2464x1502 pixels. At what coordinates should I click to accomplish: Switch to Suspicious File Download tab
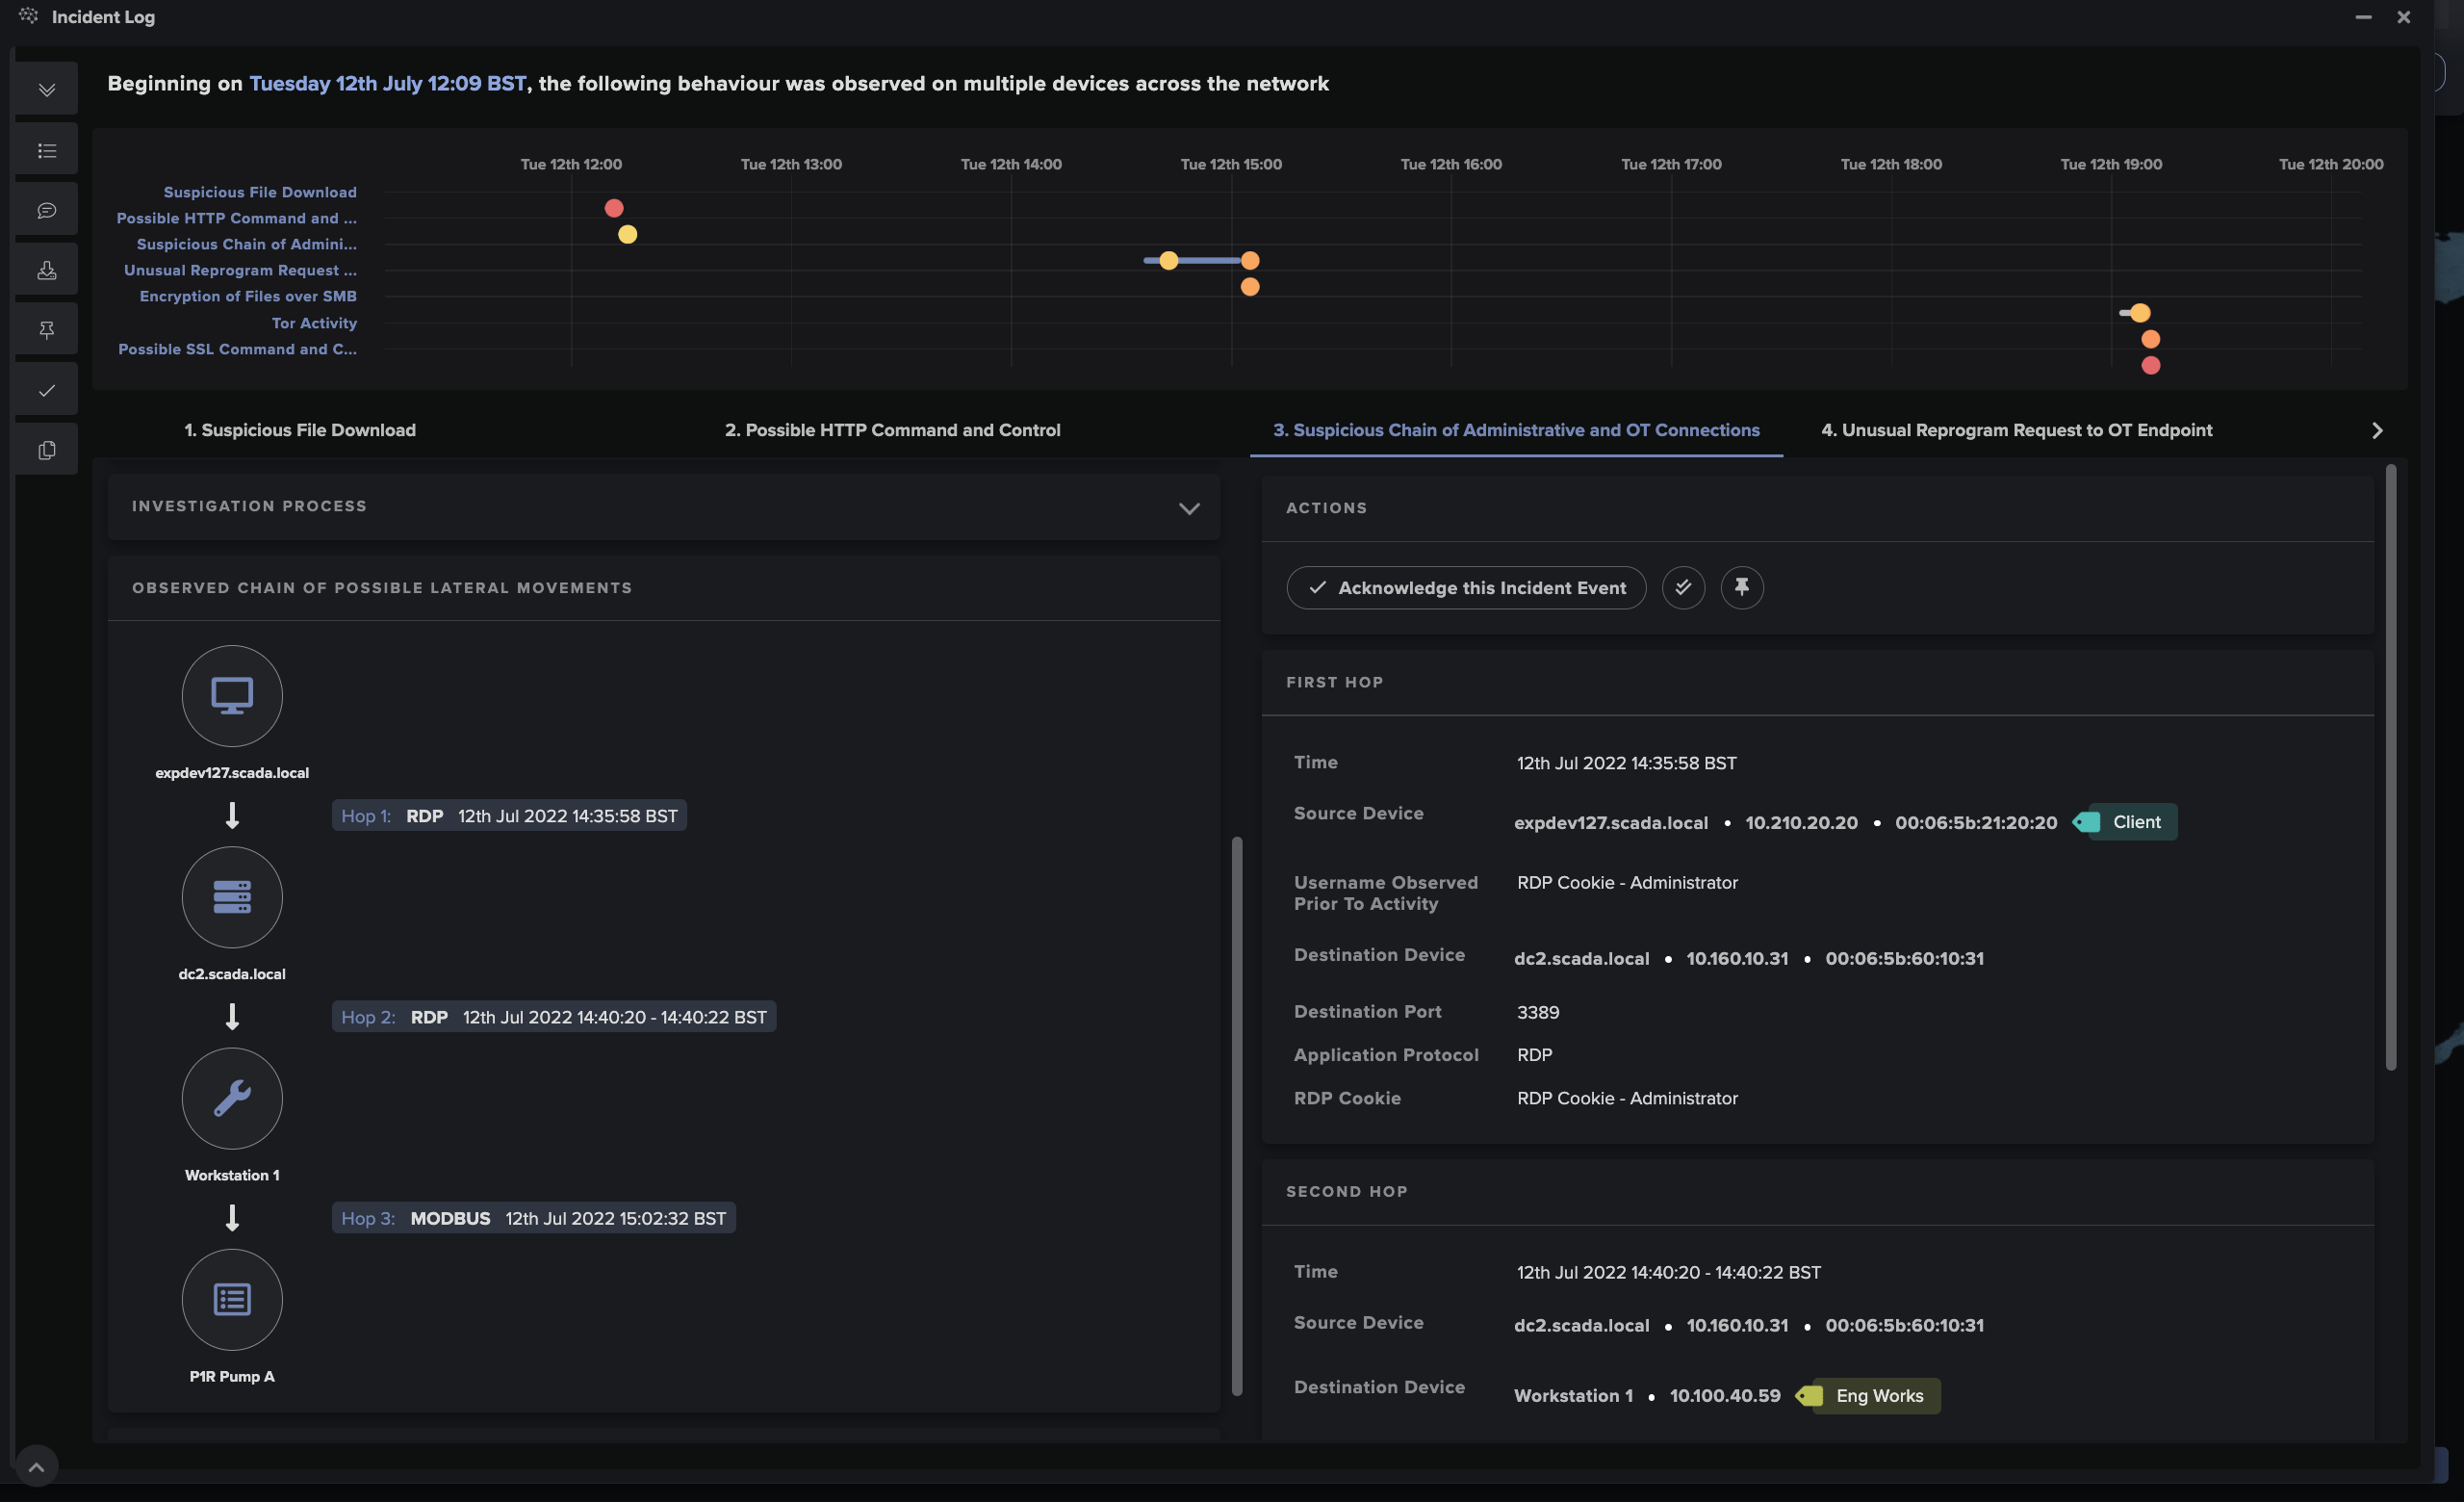pyautogui.click(x=299, y=430)
